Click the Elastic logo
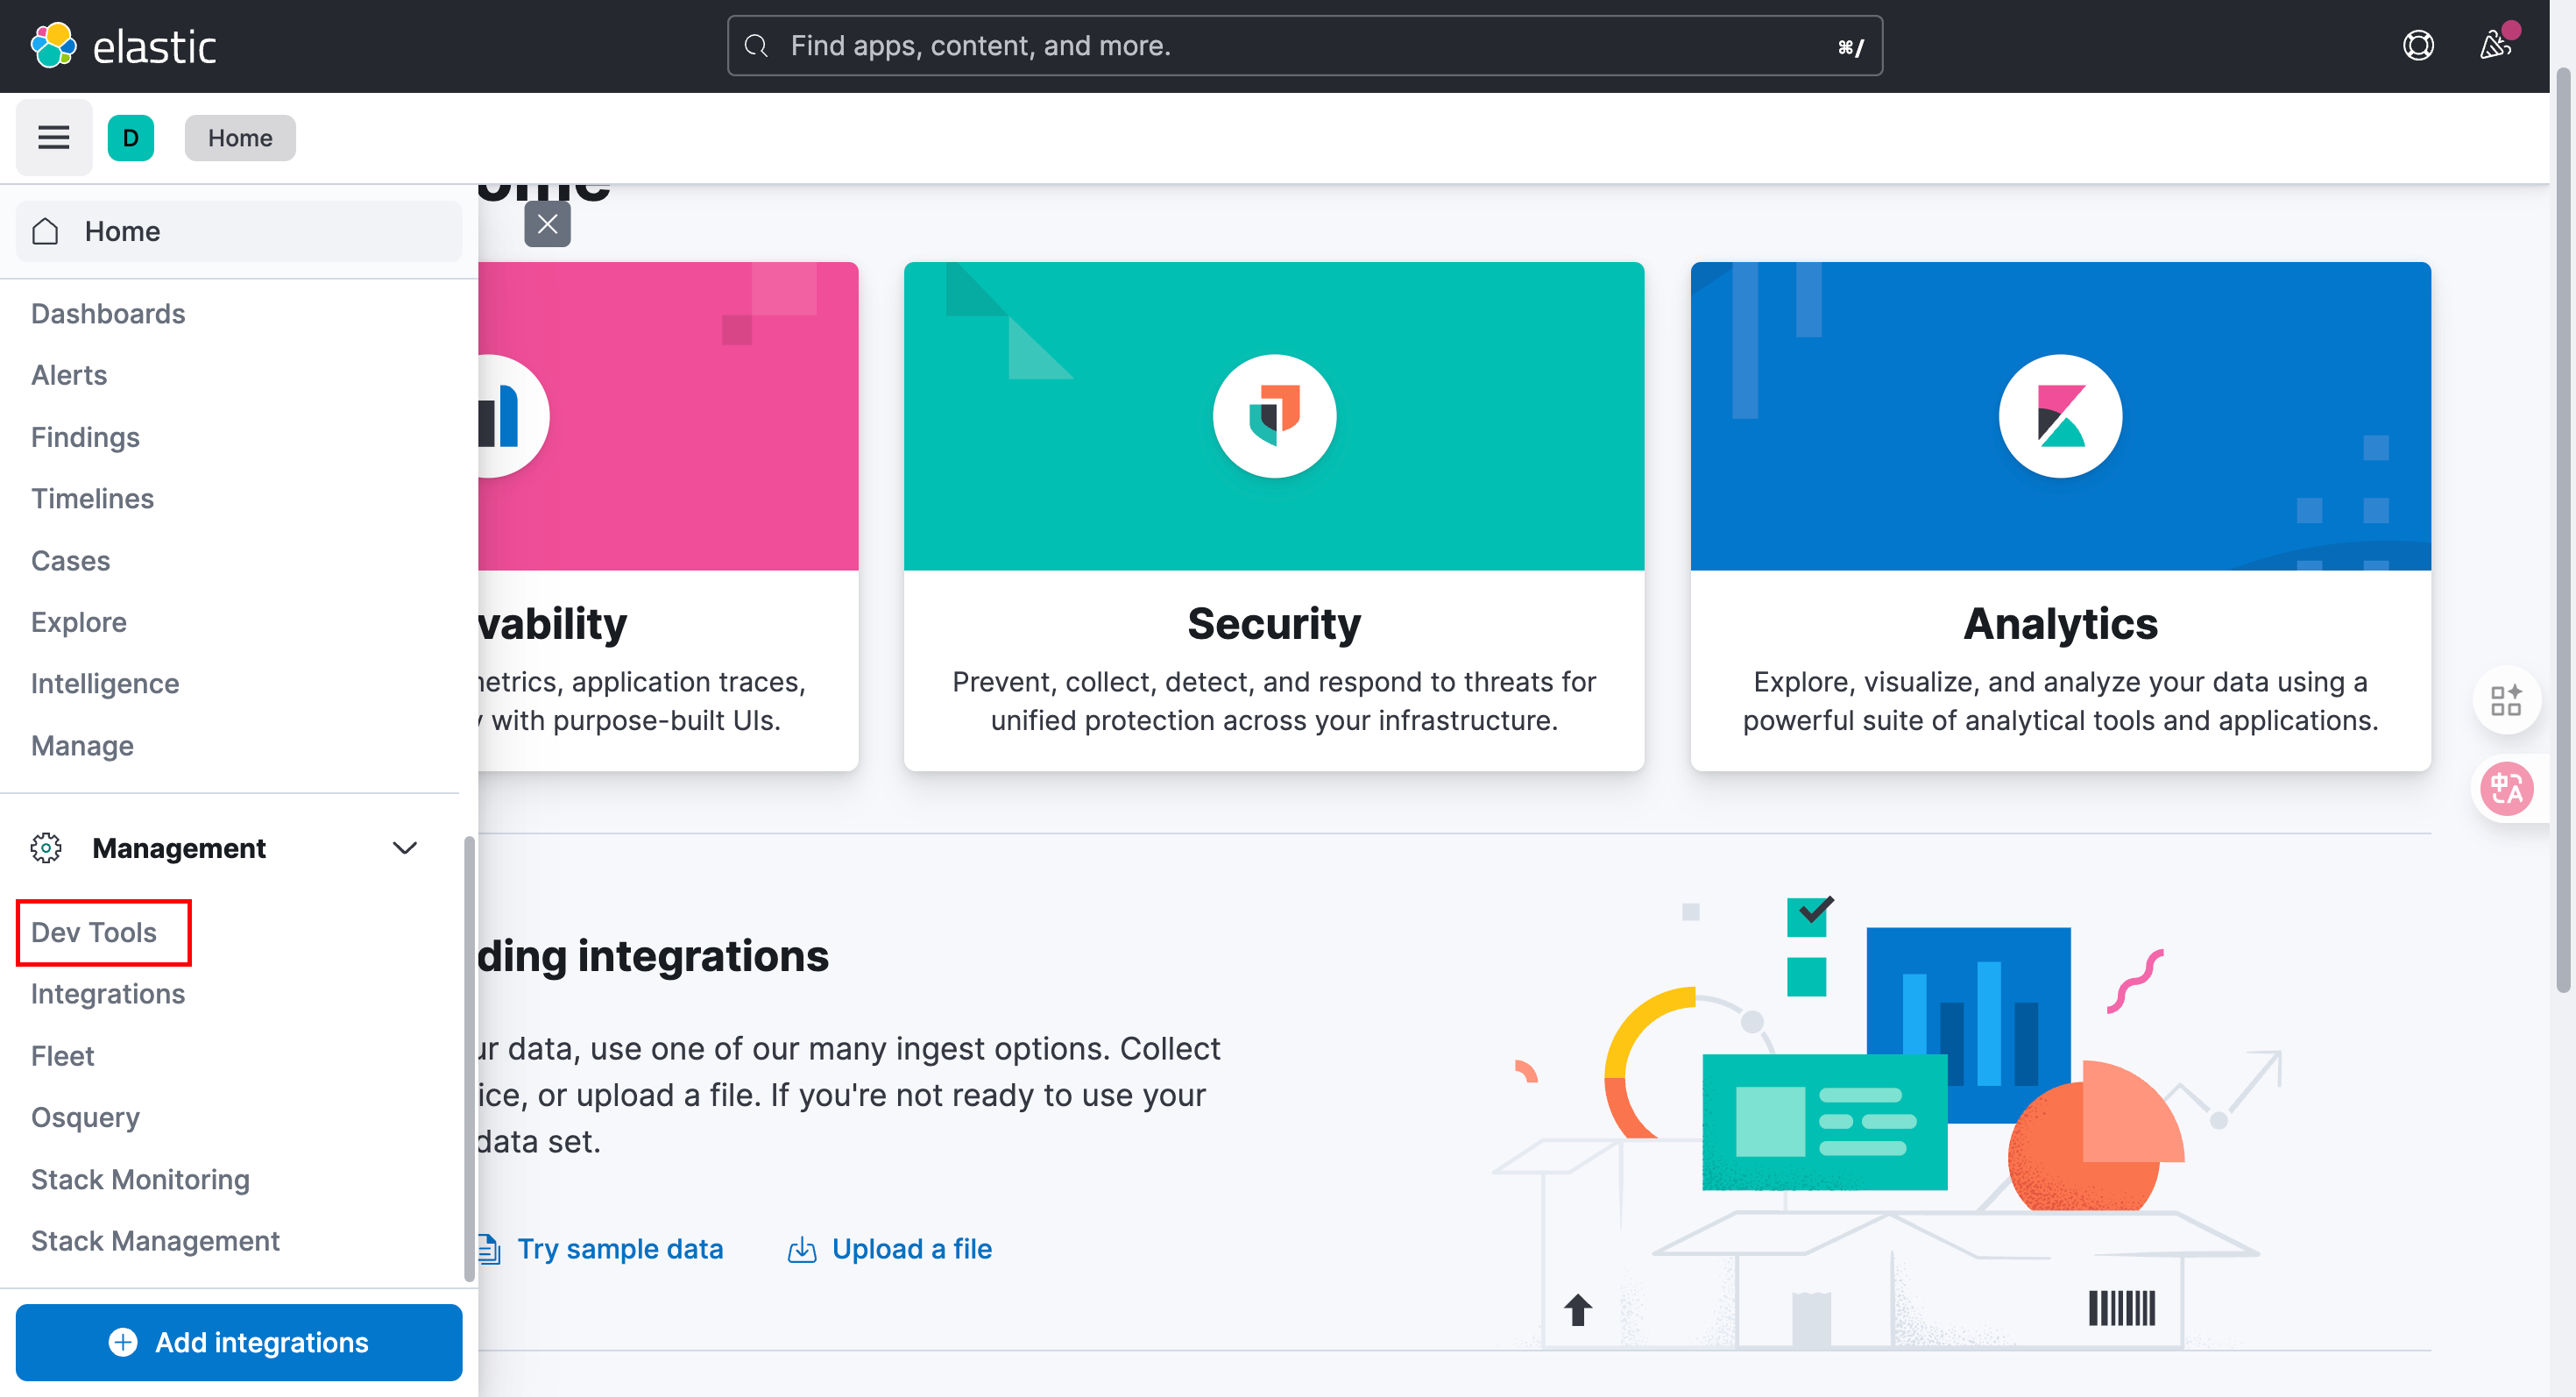 pos(123,46)
